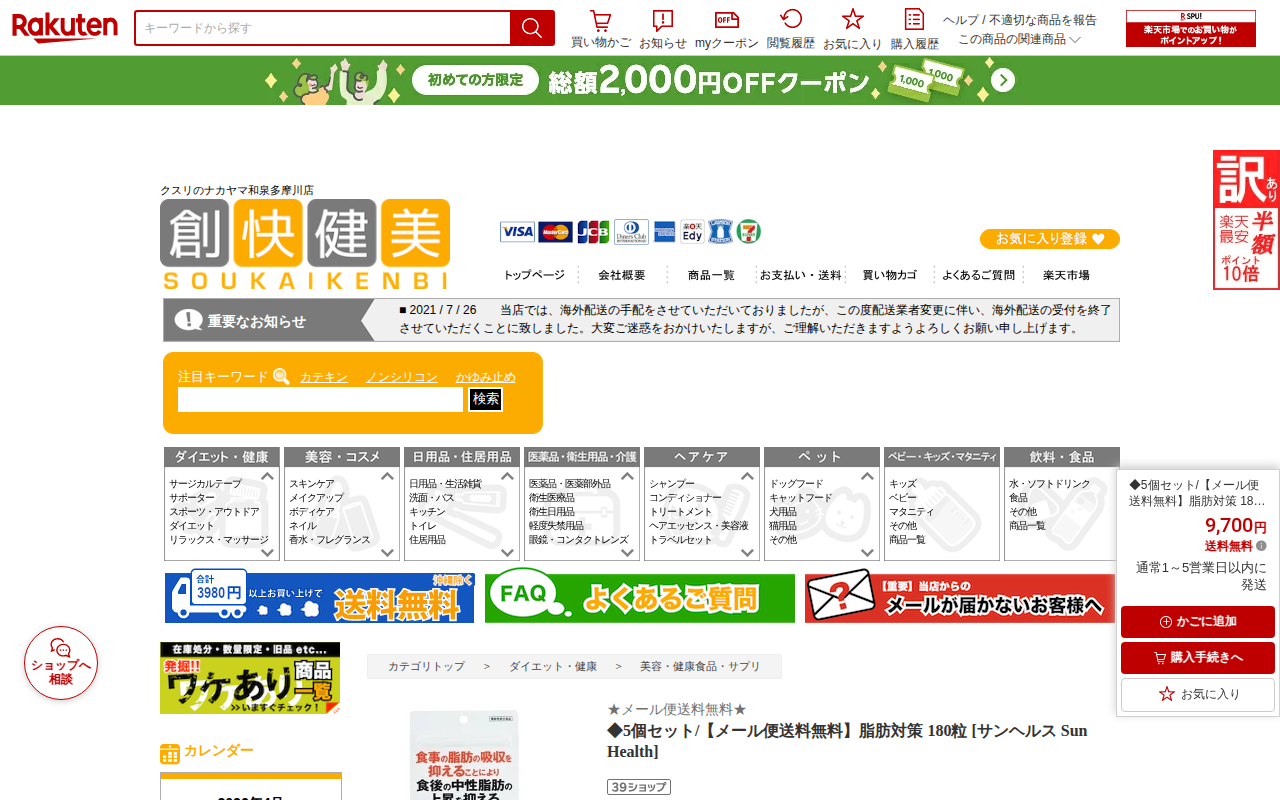Focus the 注目キーワード shop search field

[x=321, y=399]
